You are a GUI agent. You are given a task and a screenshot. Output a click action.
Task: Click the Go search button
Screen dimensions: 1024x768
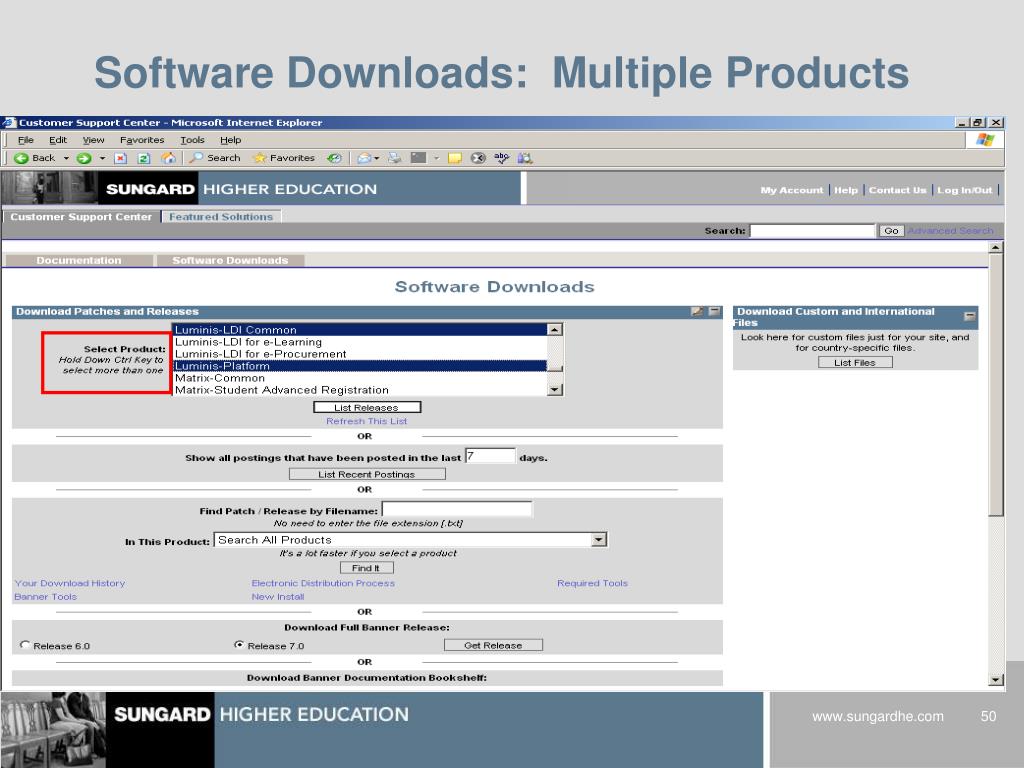coord(891,231)
